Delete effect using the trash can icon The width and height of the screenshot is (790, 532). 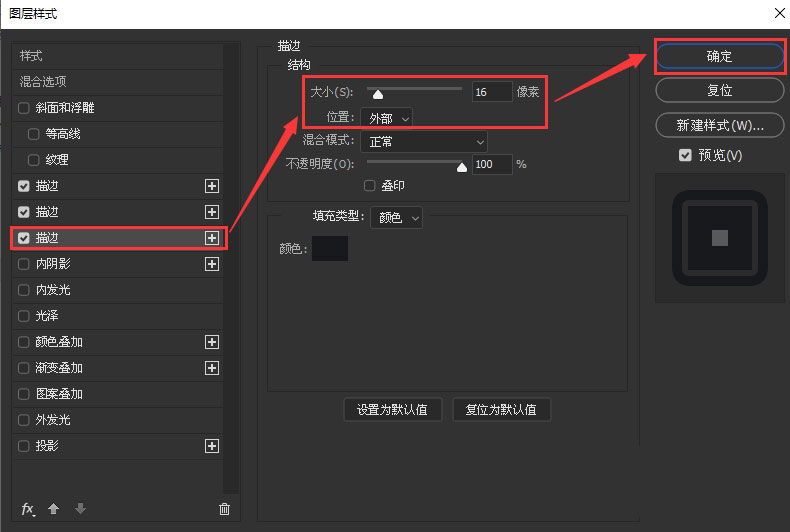[224, 509]
